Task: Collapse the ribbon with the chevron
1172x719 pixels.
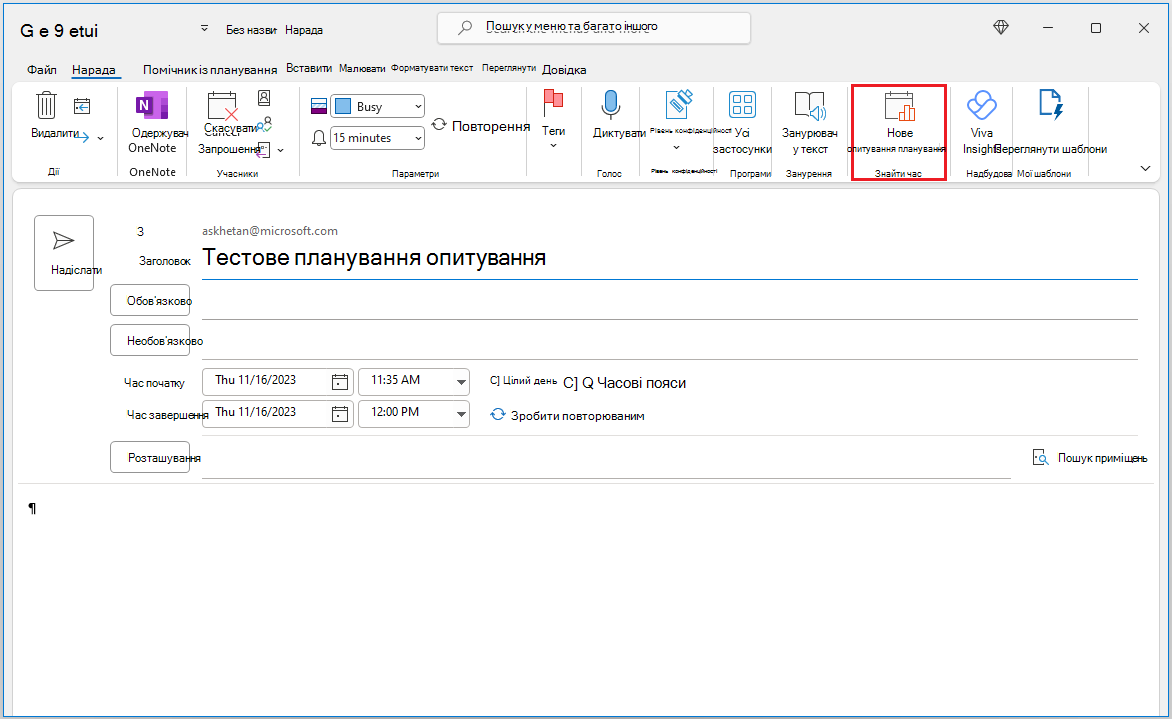Action: [x=1145, y=168]
